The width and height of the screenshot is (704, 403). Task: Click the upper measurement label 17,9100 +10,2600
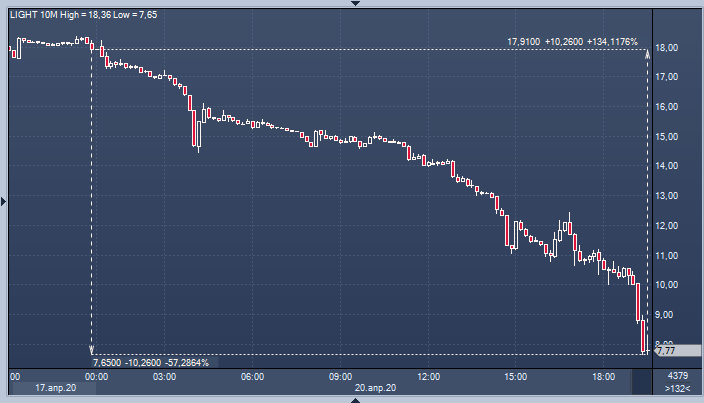tap(571, 42)
